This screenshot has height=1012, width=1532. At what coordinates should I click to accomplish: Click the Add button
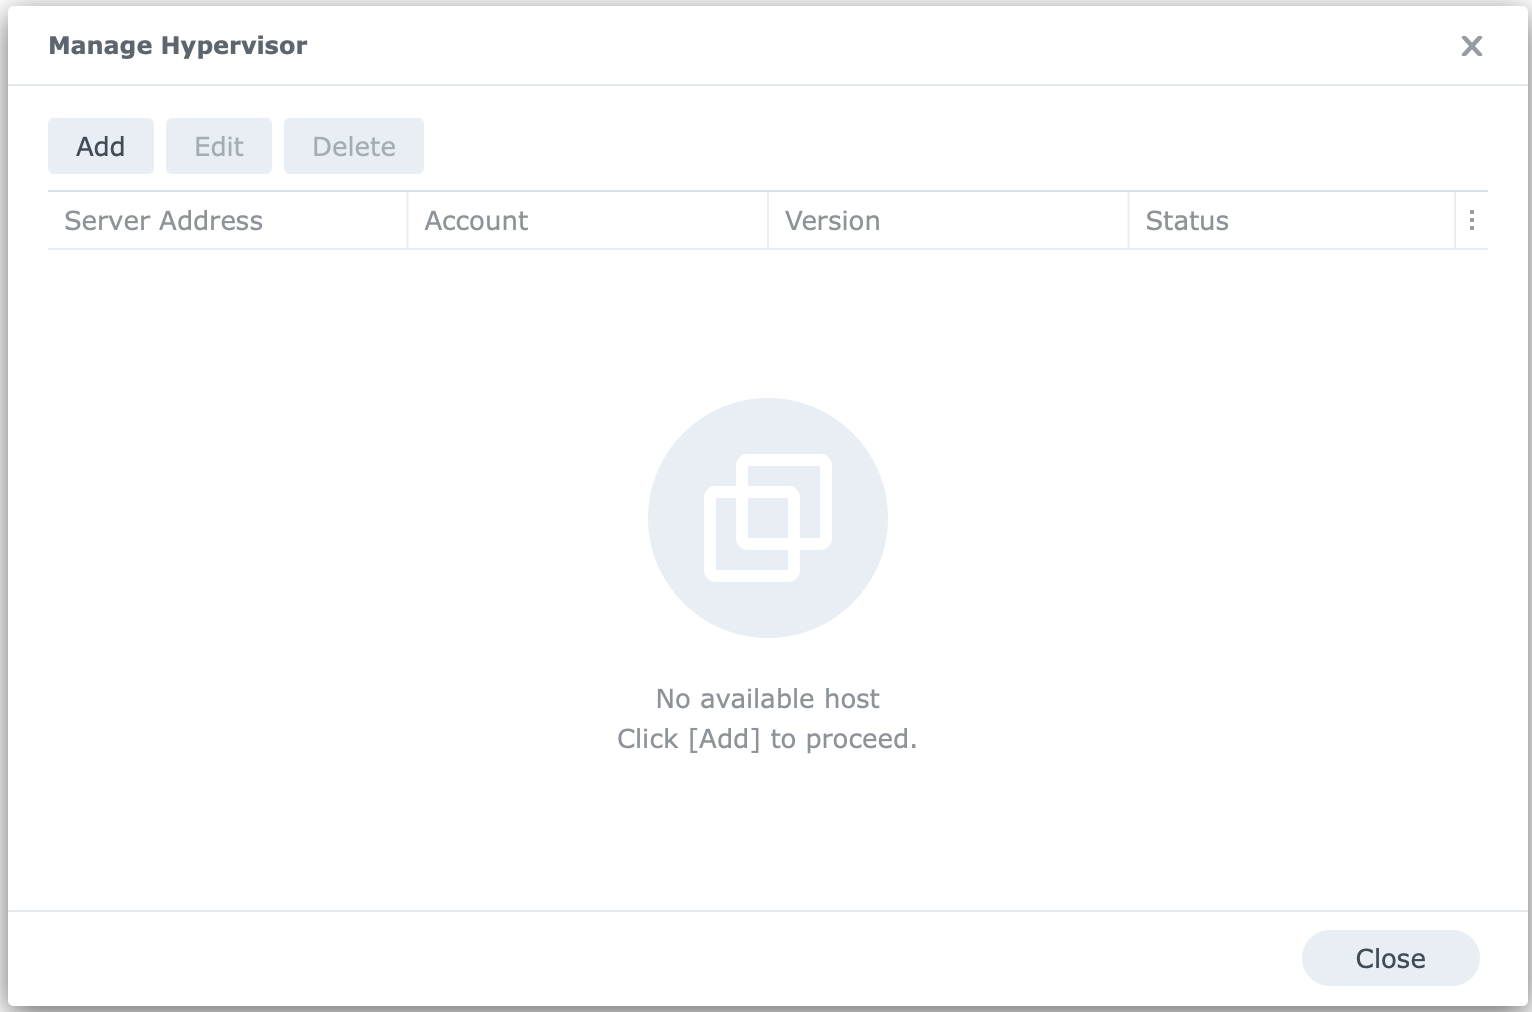click(101, 146)
